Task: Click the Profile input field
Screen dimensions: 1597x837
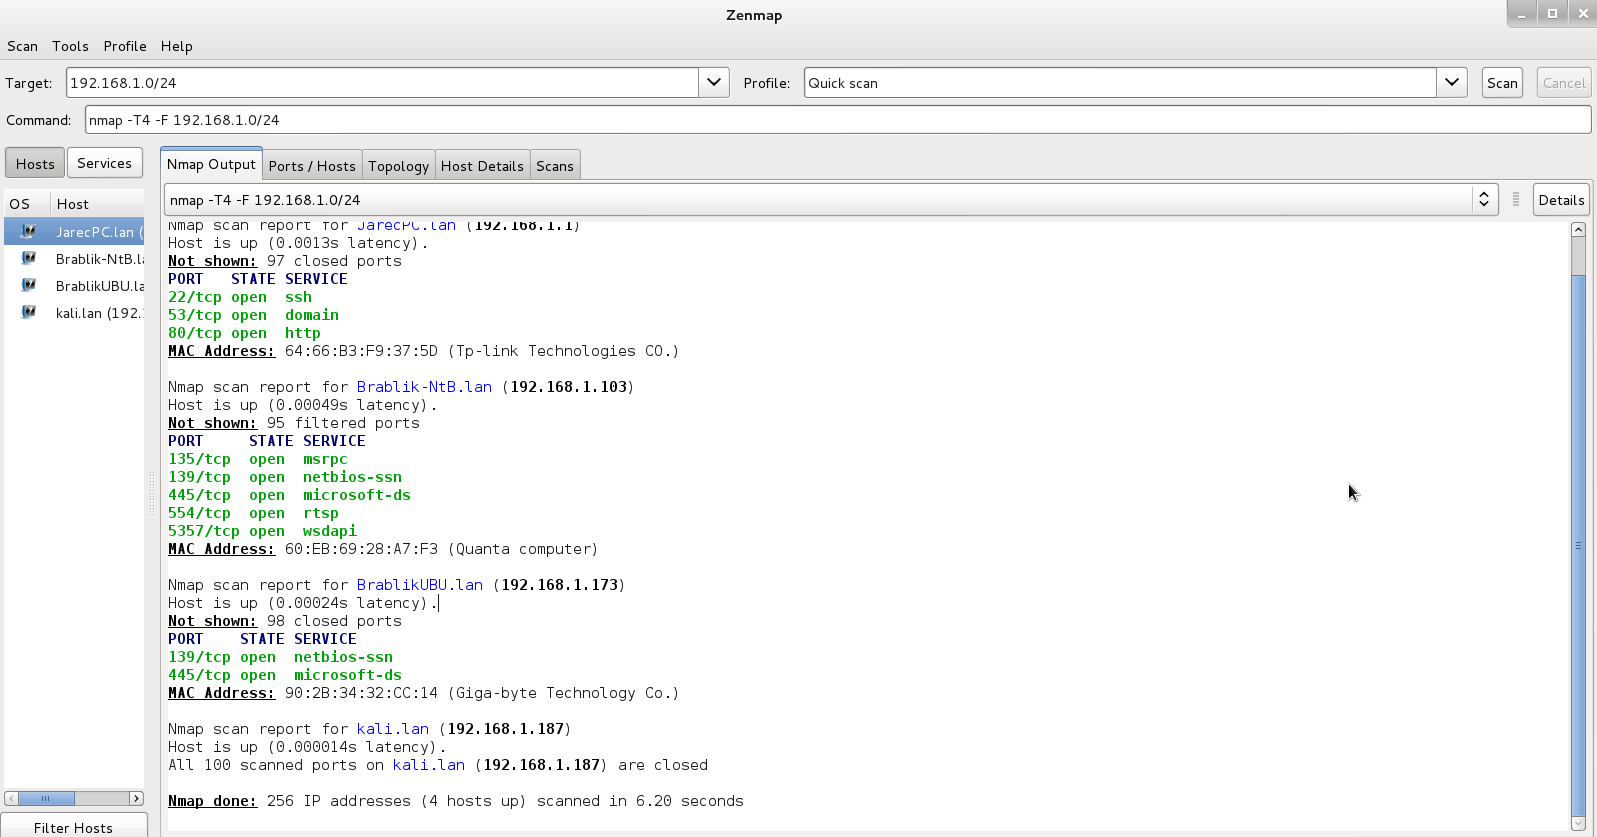Action: point(1120,83)
